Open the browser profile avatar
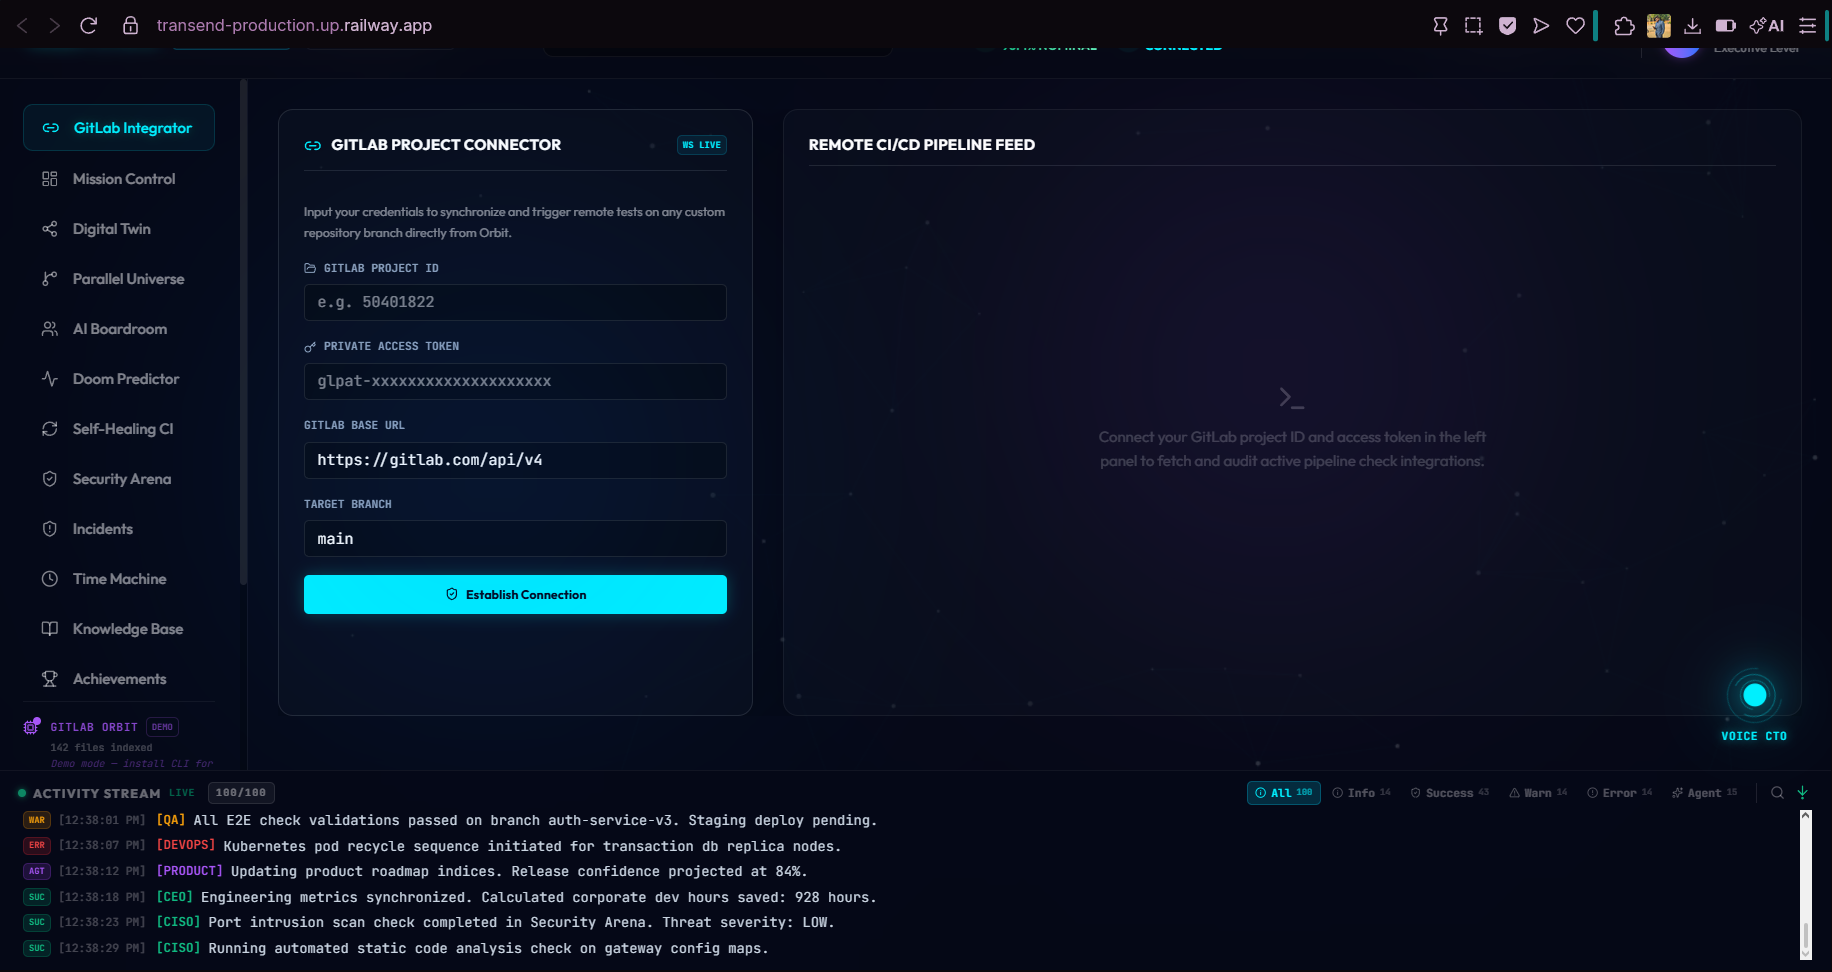Viewport: 1832px width, 972px height. coord(1659,25)
